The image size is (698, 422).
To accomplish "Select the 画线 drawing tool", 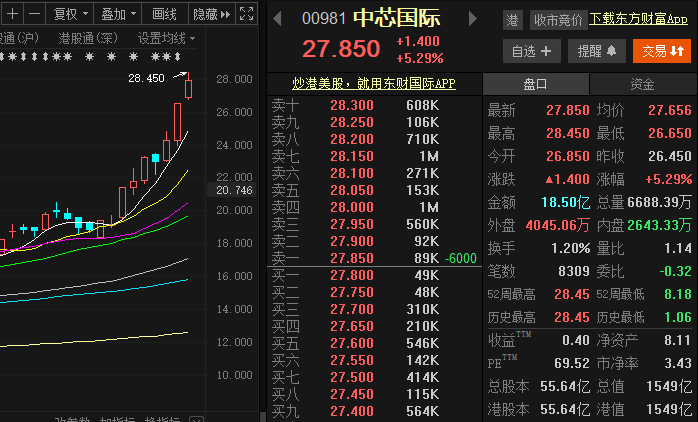I will point(164,14).
